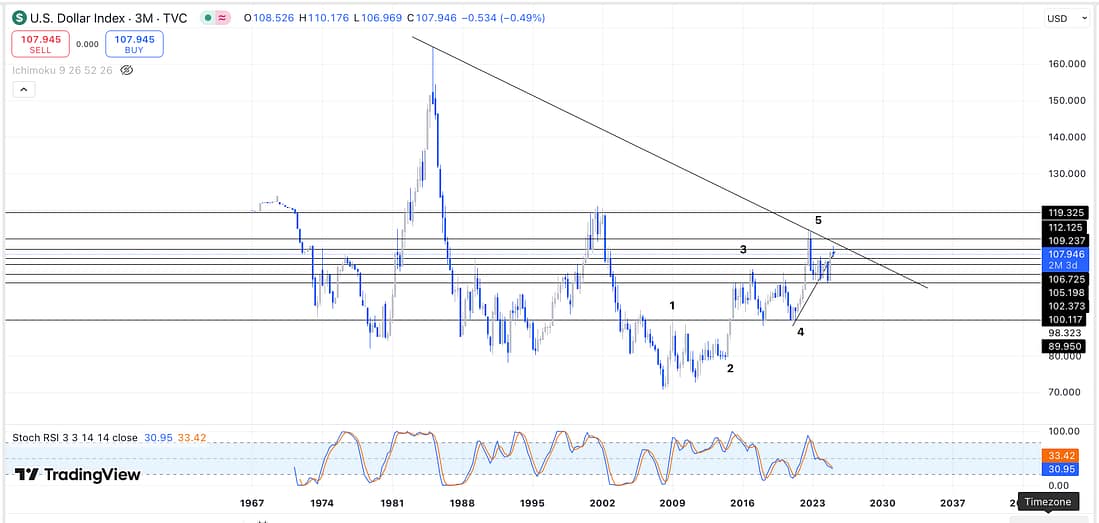Open the Timezone setting in bottom corner
The width and height of the screenshot is (1099, 523).
(1050, 502)
